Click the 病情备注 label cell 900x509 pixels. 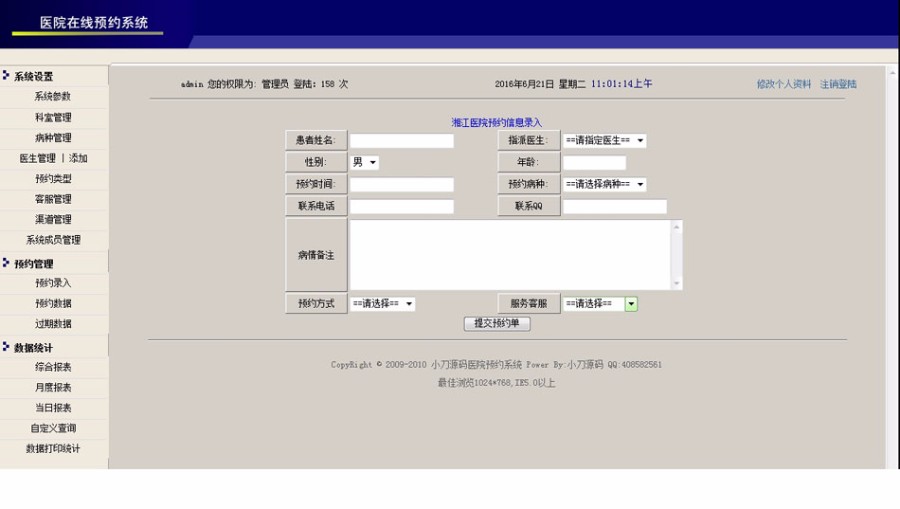[x=316, y=255]
